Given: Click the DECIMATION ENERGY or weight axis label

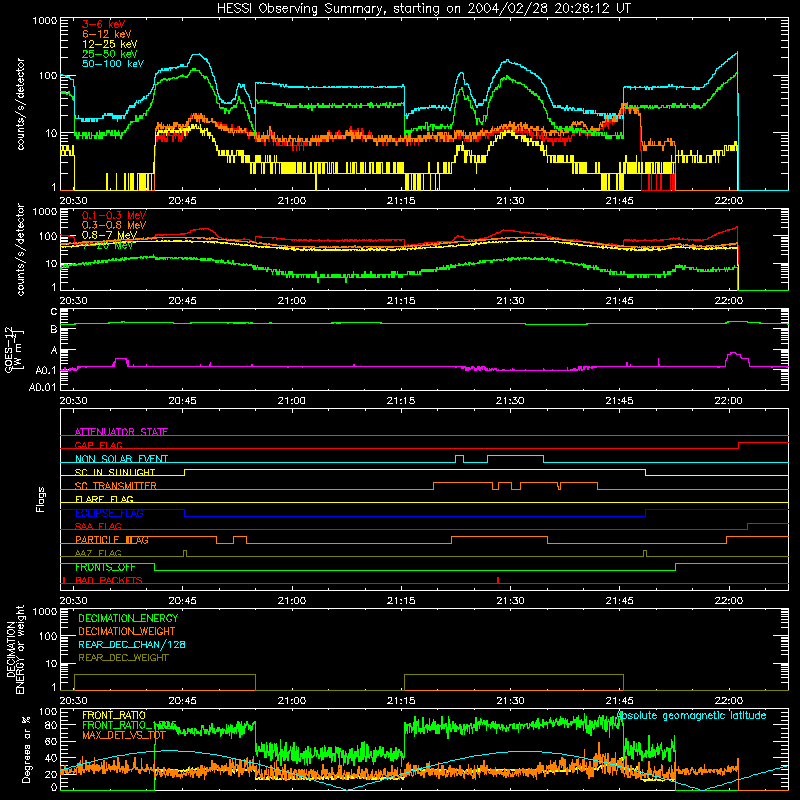Looking at the screenshot, I should [x=15, y=650].
